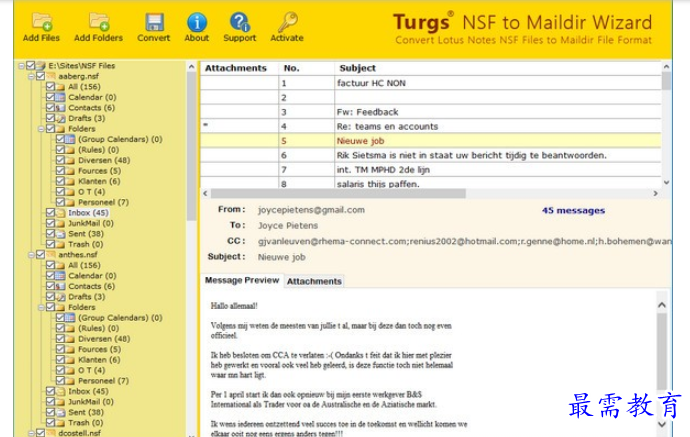Toggle O T (4) checkbox under anthes.nsf
This screenshot has height=437, width=690.
[60, 371]
